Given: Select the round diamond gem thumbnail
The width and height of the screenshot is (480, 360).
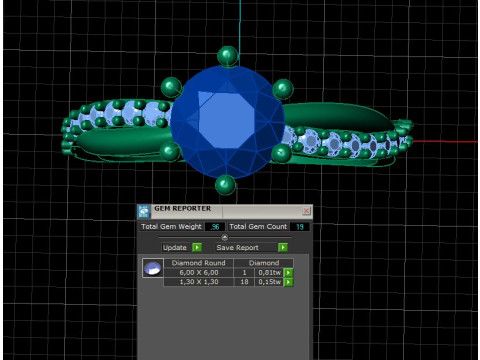Looking at the screenshot, I should click(x=153, y=268).
